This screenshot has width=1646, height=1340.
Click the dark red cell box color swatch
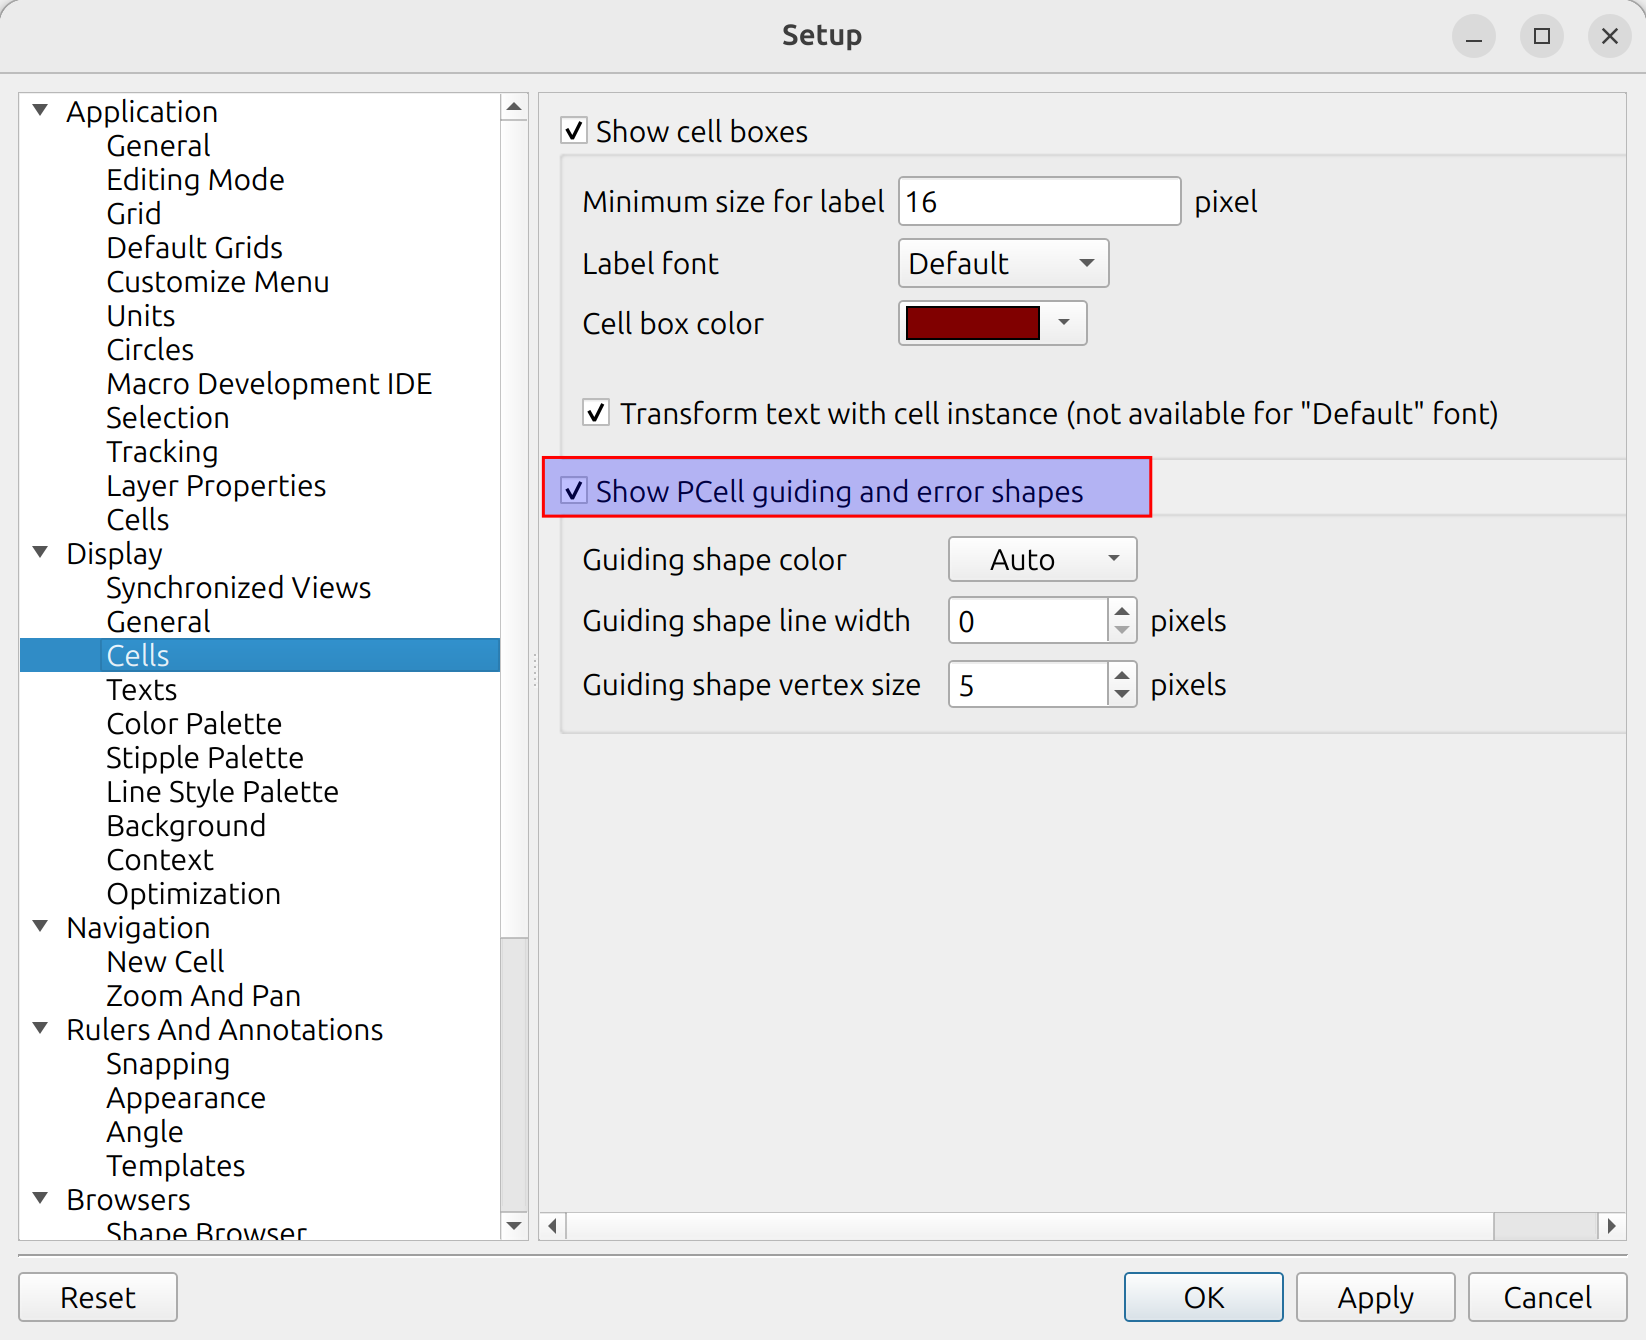tap(972, 323)
